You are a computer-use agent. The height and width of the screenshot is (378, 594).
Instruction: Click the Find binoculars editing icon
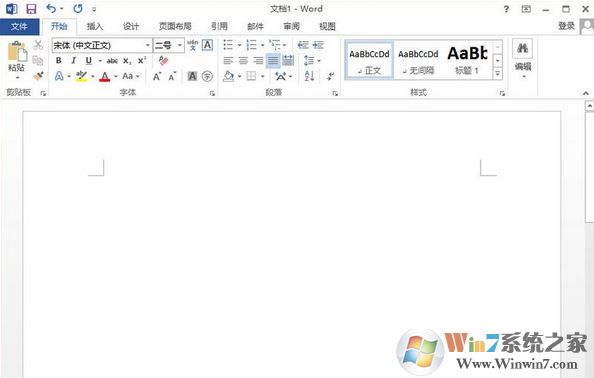click(522, 48)
